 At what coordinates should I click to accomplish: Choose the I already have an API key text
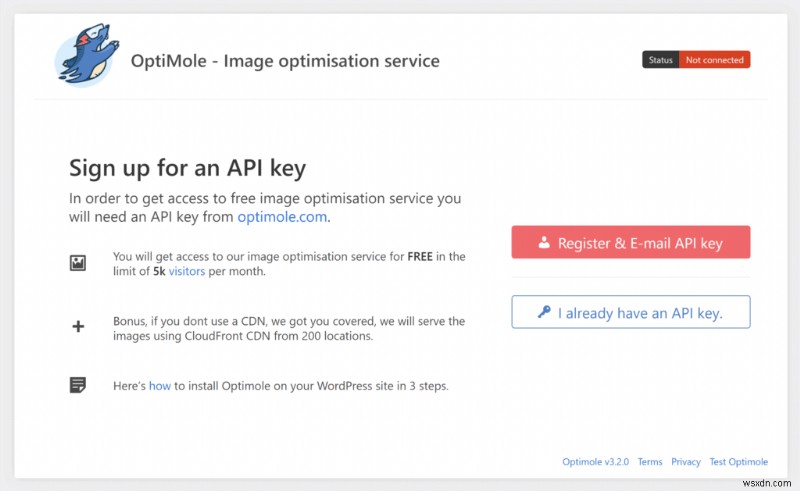tap(640, 313)
